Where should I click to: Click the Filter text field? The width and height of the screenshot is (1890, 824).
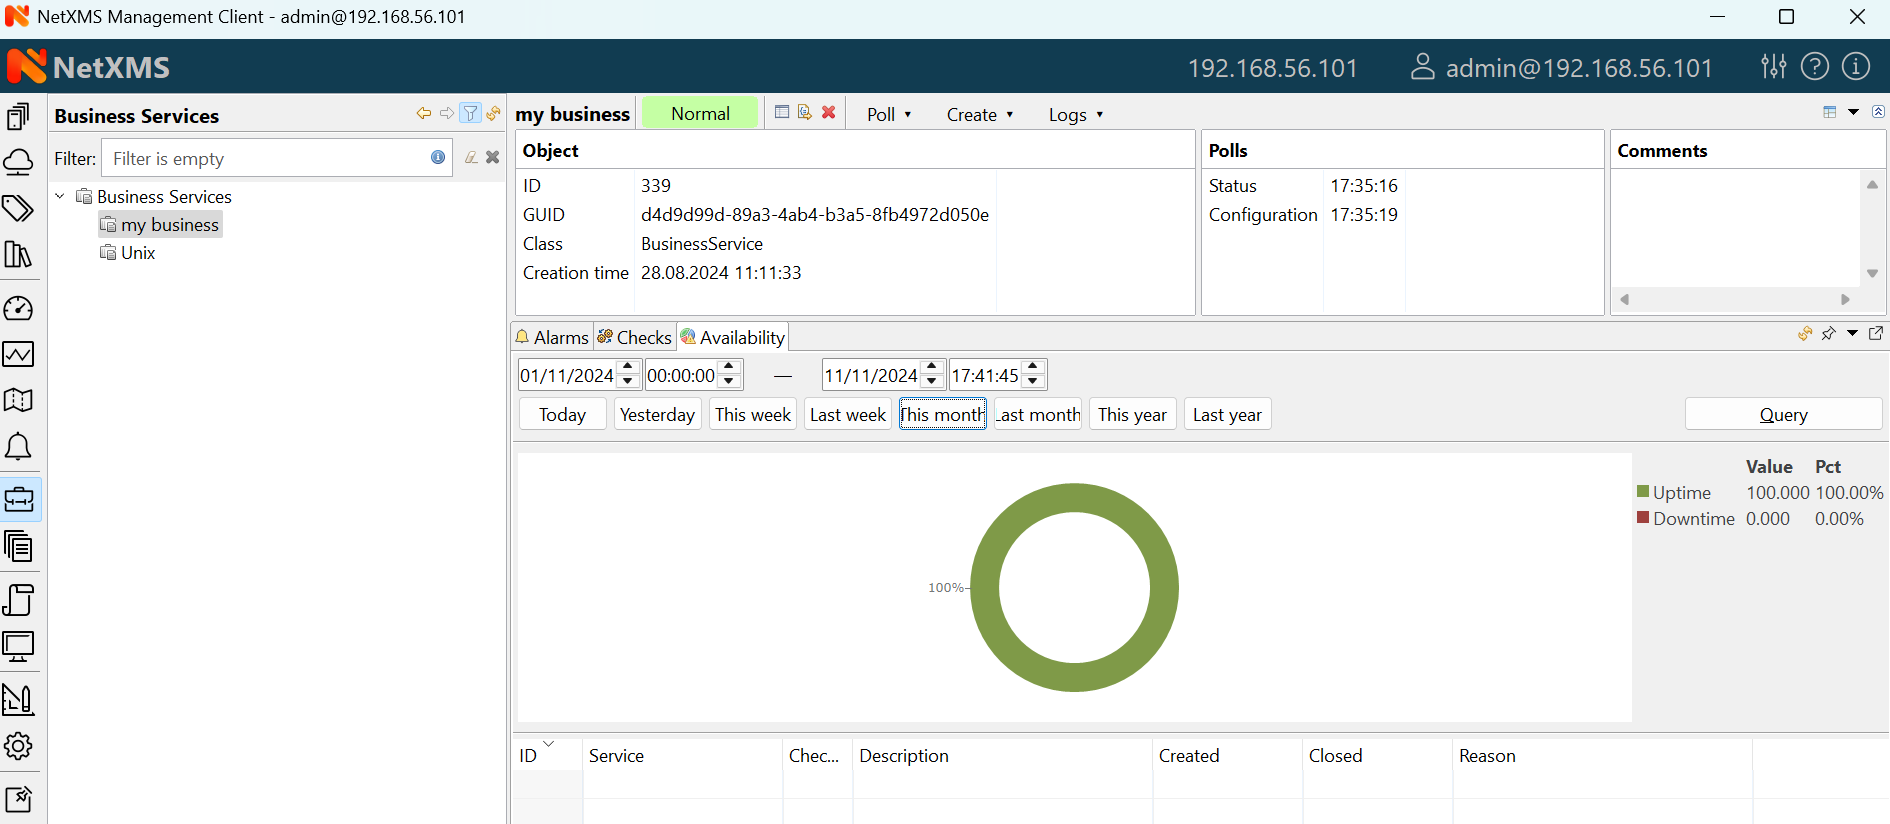click(265, 159)
